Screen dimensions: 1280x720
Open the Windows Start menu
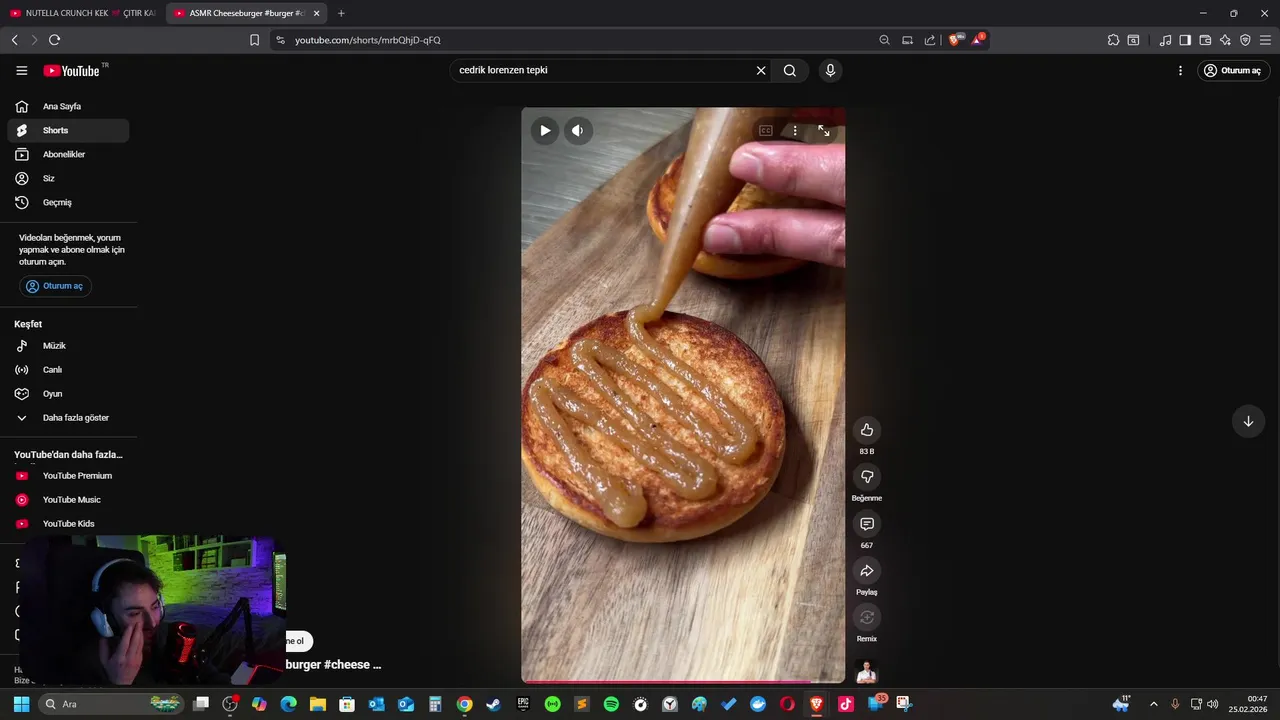click(x=21, y=704)
